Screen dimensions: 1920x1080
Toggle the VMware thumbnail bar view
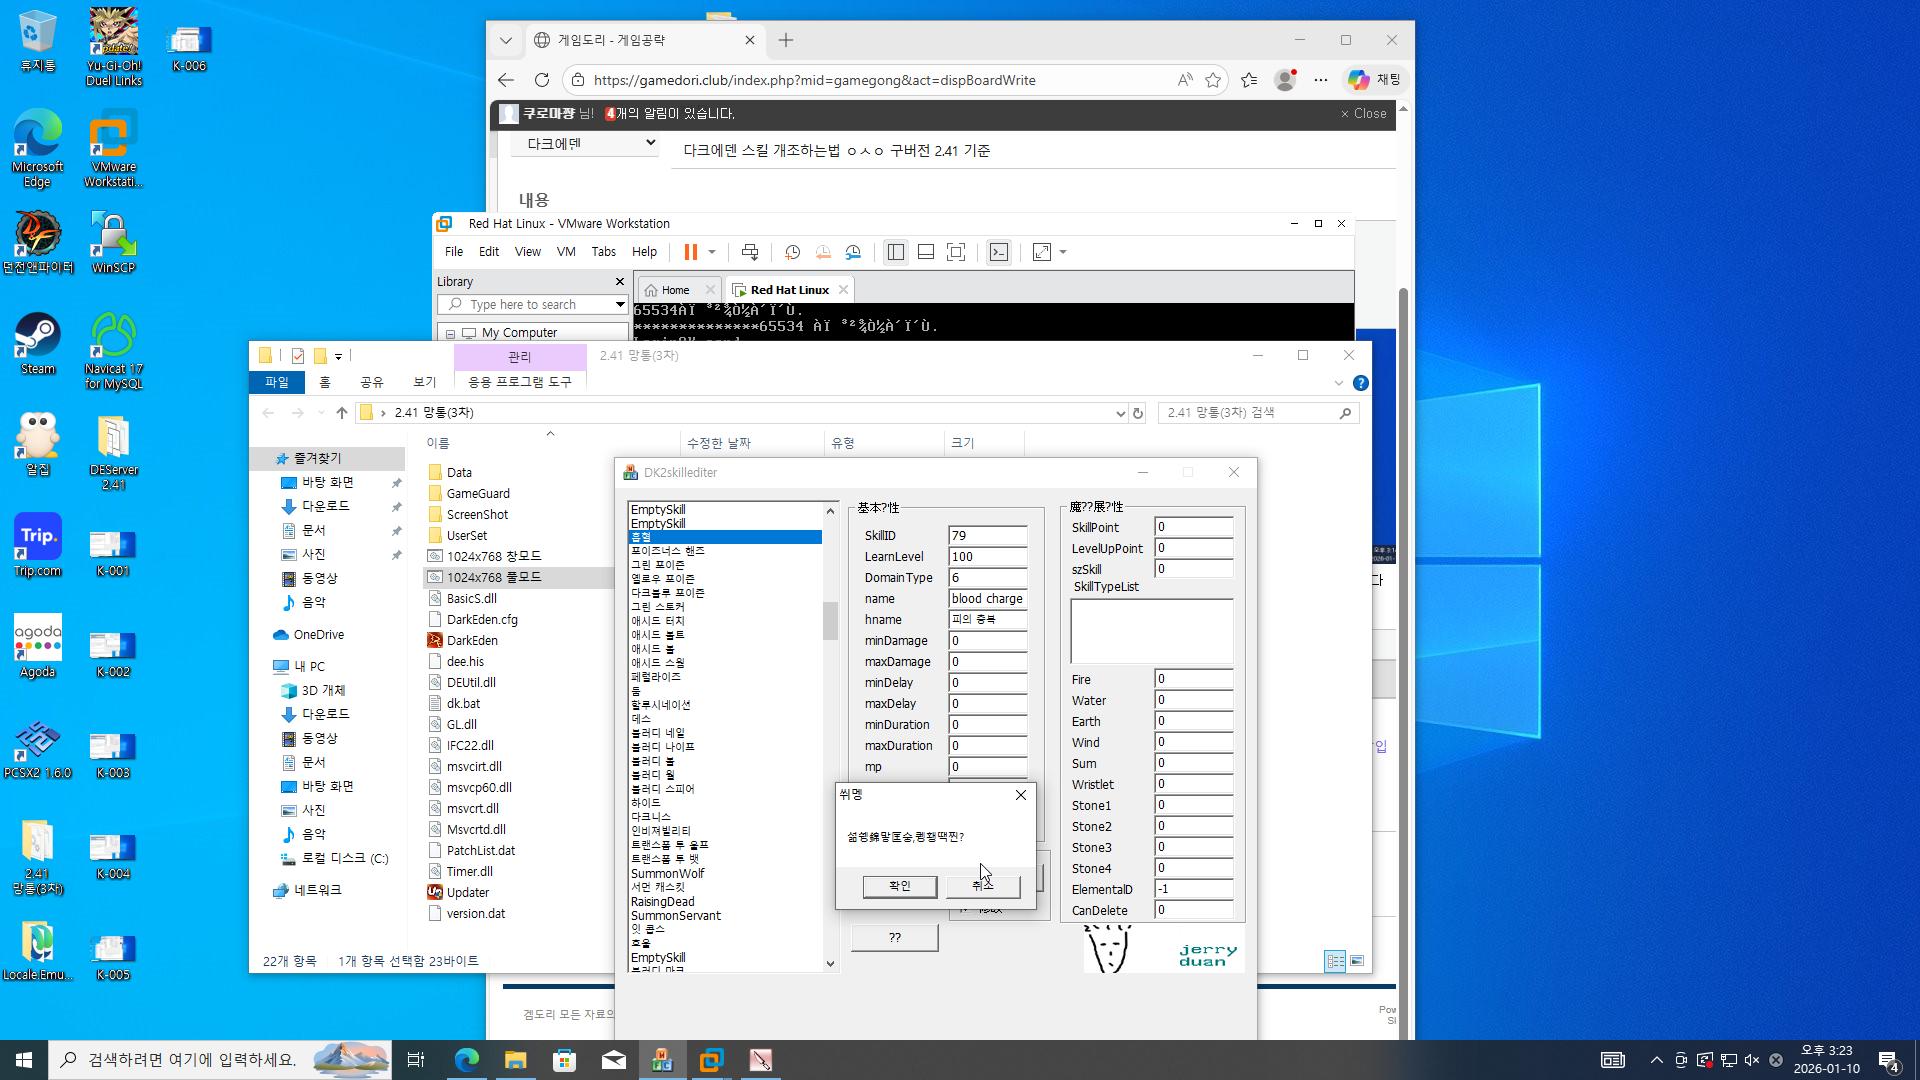(x=926, y=252)
